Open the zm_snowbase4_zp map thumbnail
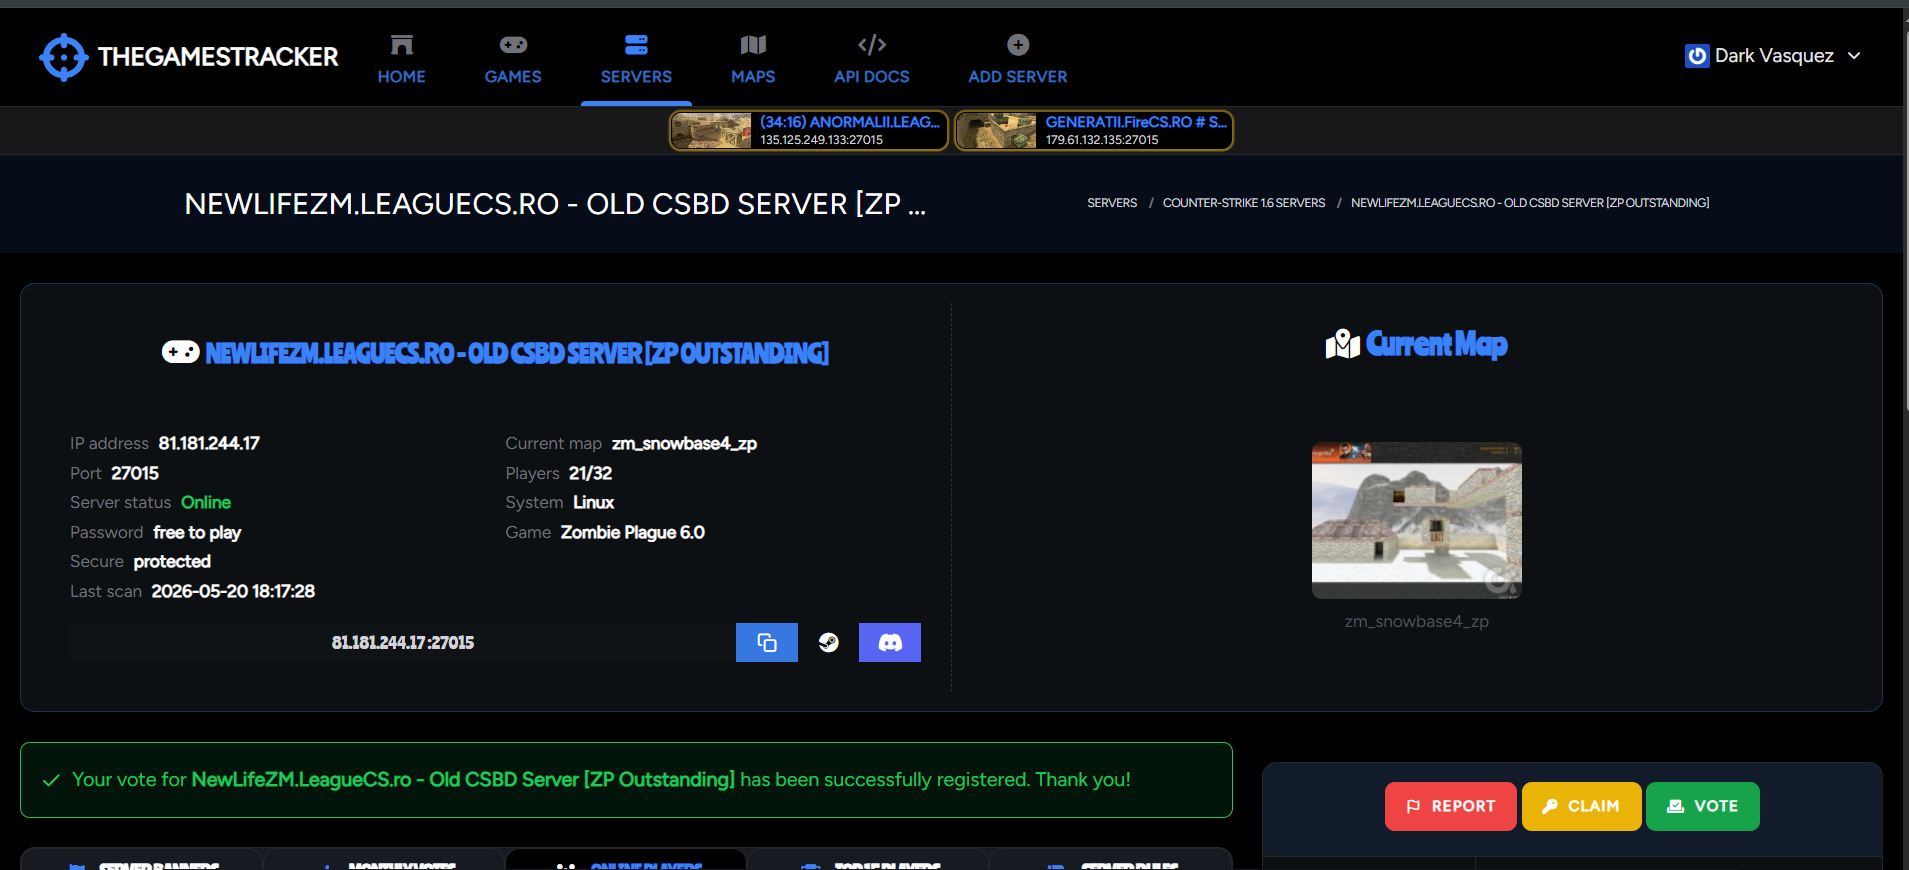 click(1417, 520)
